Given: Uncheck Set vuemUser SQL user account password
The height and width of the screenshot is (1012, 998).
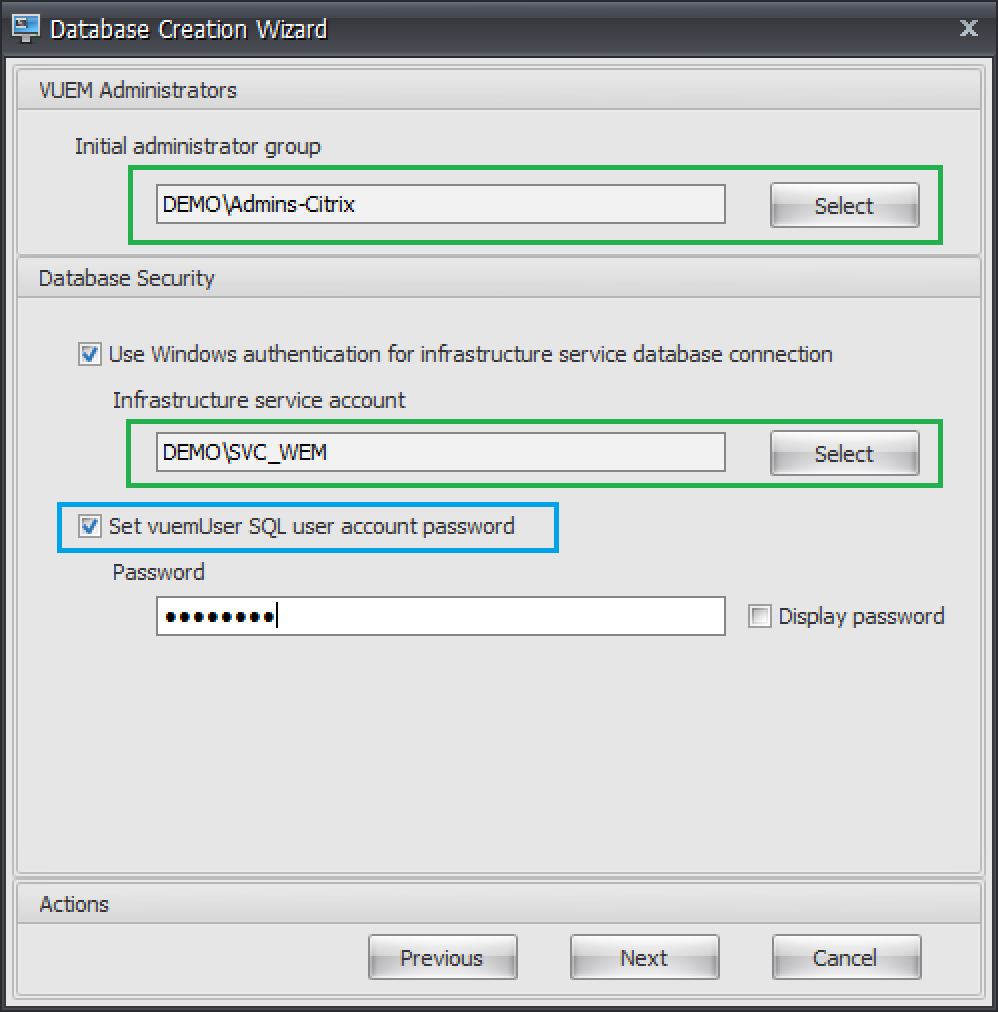Looking at the screenshot, I should click(90, 526).
